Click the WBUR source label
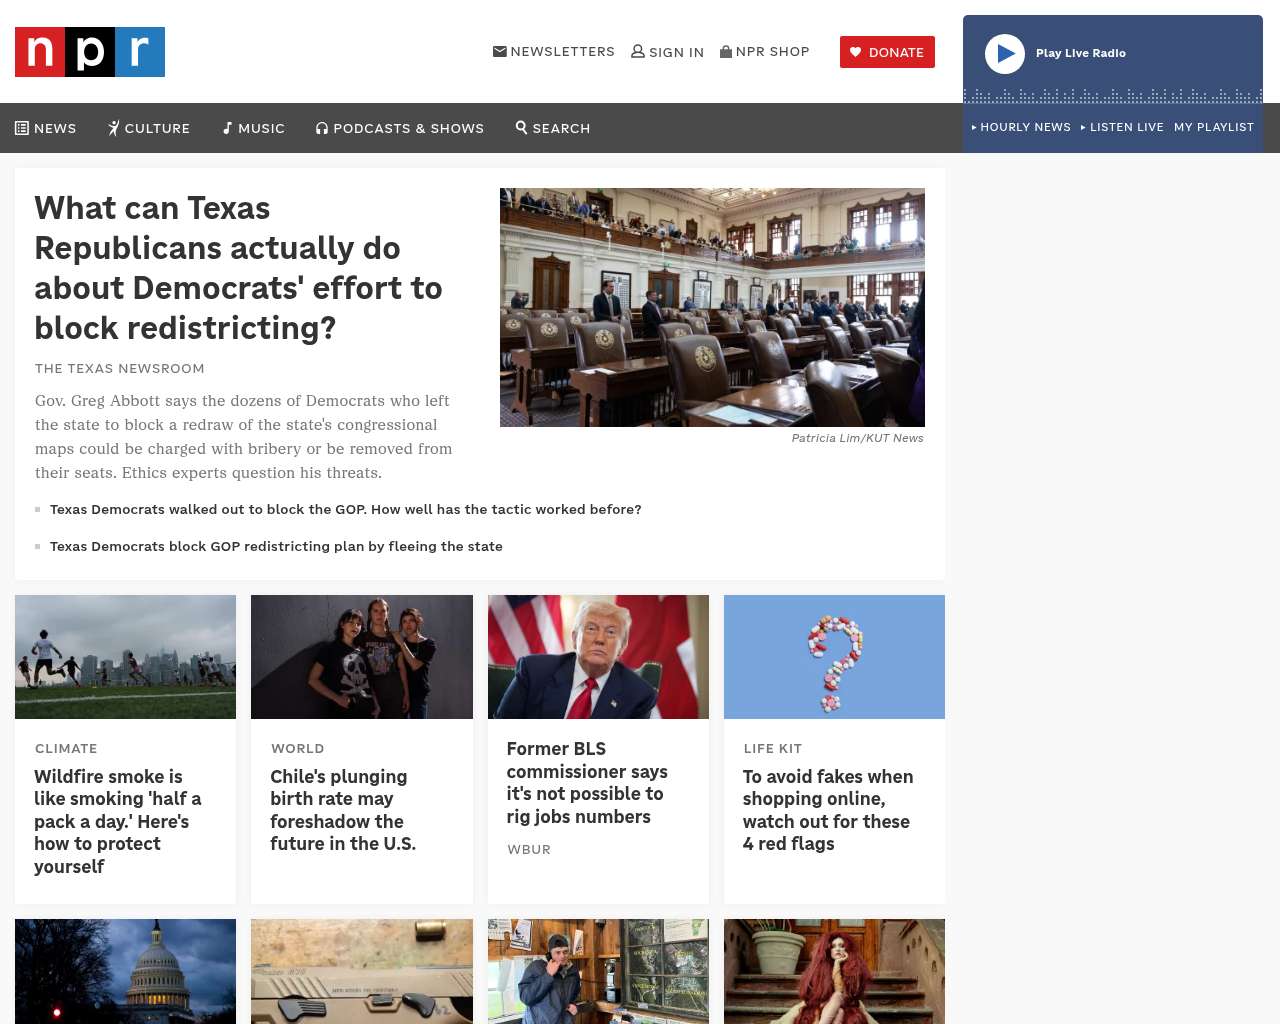Screen dimensions: 1280x1024 (x=529, y=849)
